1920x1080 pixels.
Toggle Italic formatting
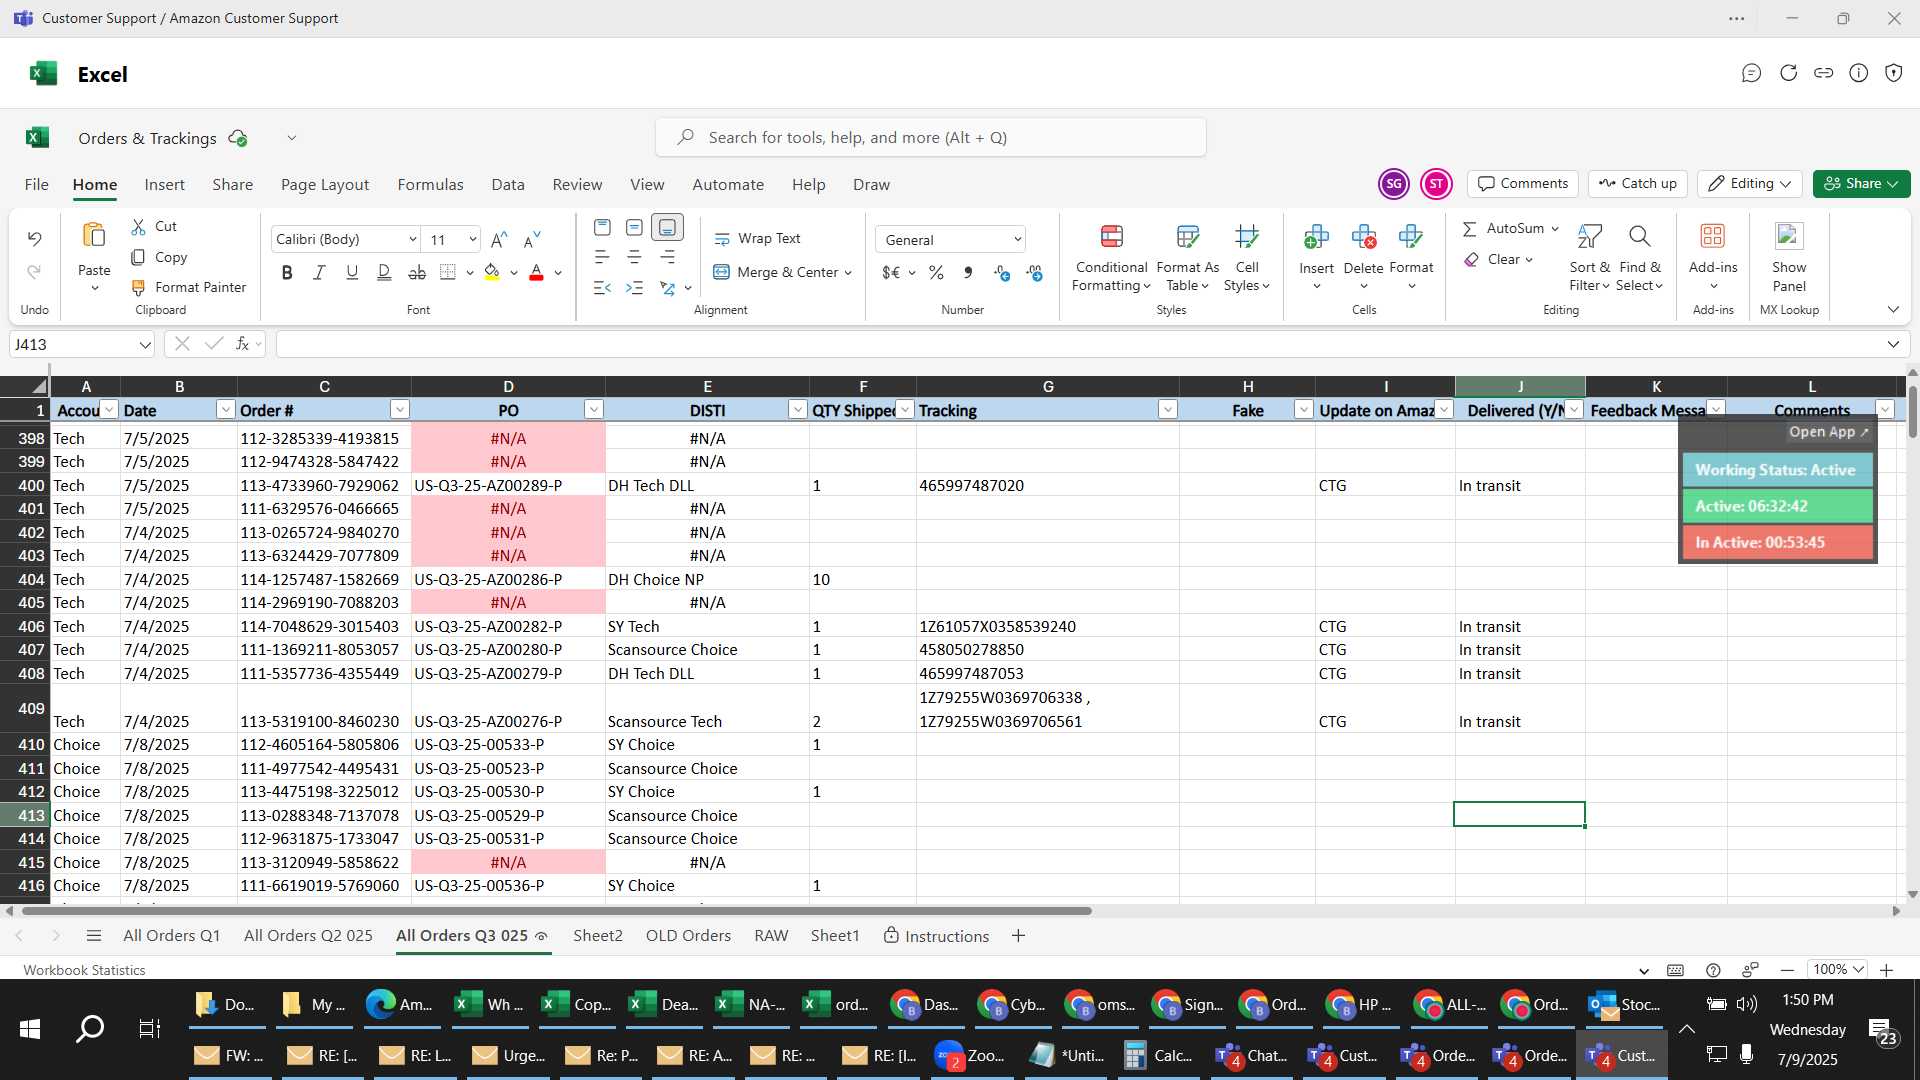319,272
